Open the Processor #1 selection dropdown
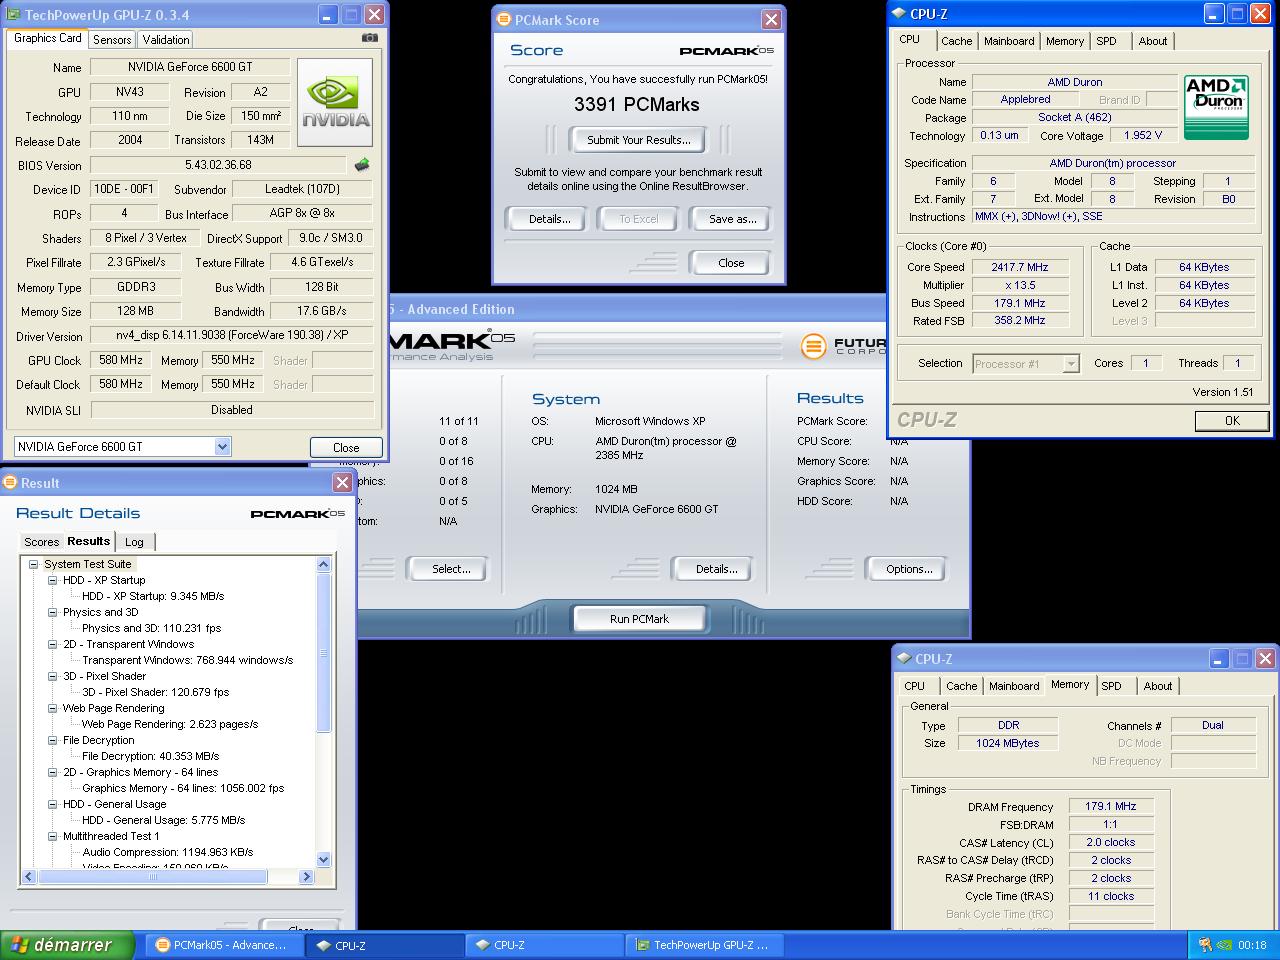Image resolution: width=1280 pixels, height=960 pixels. [1070, 364]
